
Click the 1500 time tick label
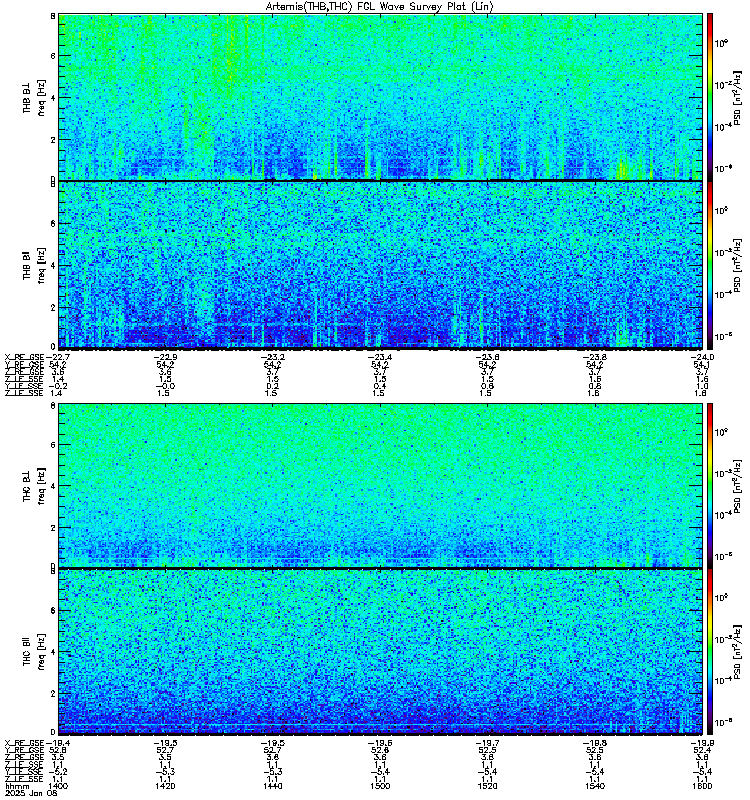380,786
